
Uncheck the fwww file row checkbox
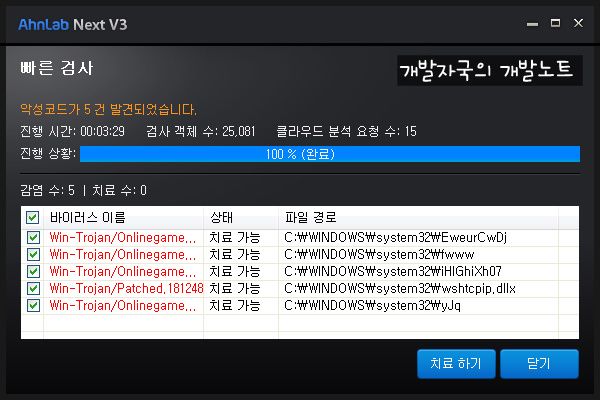[x=33, y=255]
